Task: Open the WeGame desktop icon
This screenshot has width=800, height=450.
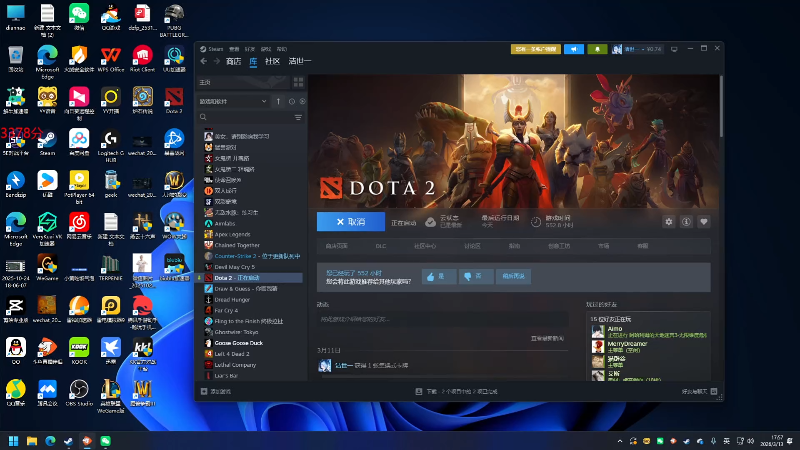Action: pos(47,267)
